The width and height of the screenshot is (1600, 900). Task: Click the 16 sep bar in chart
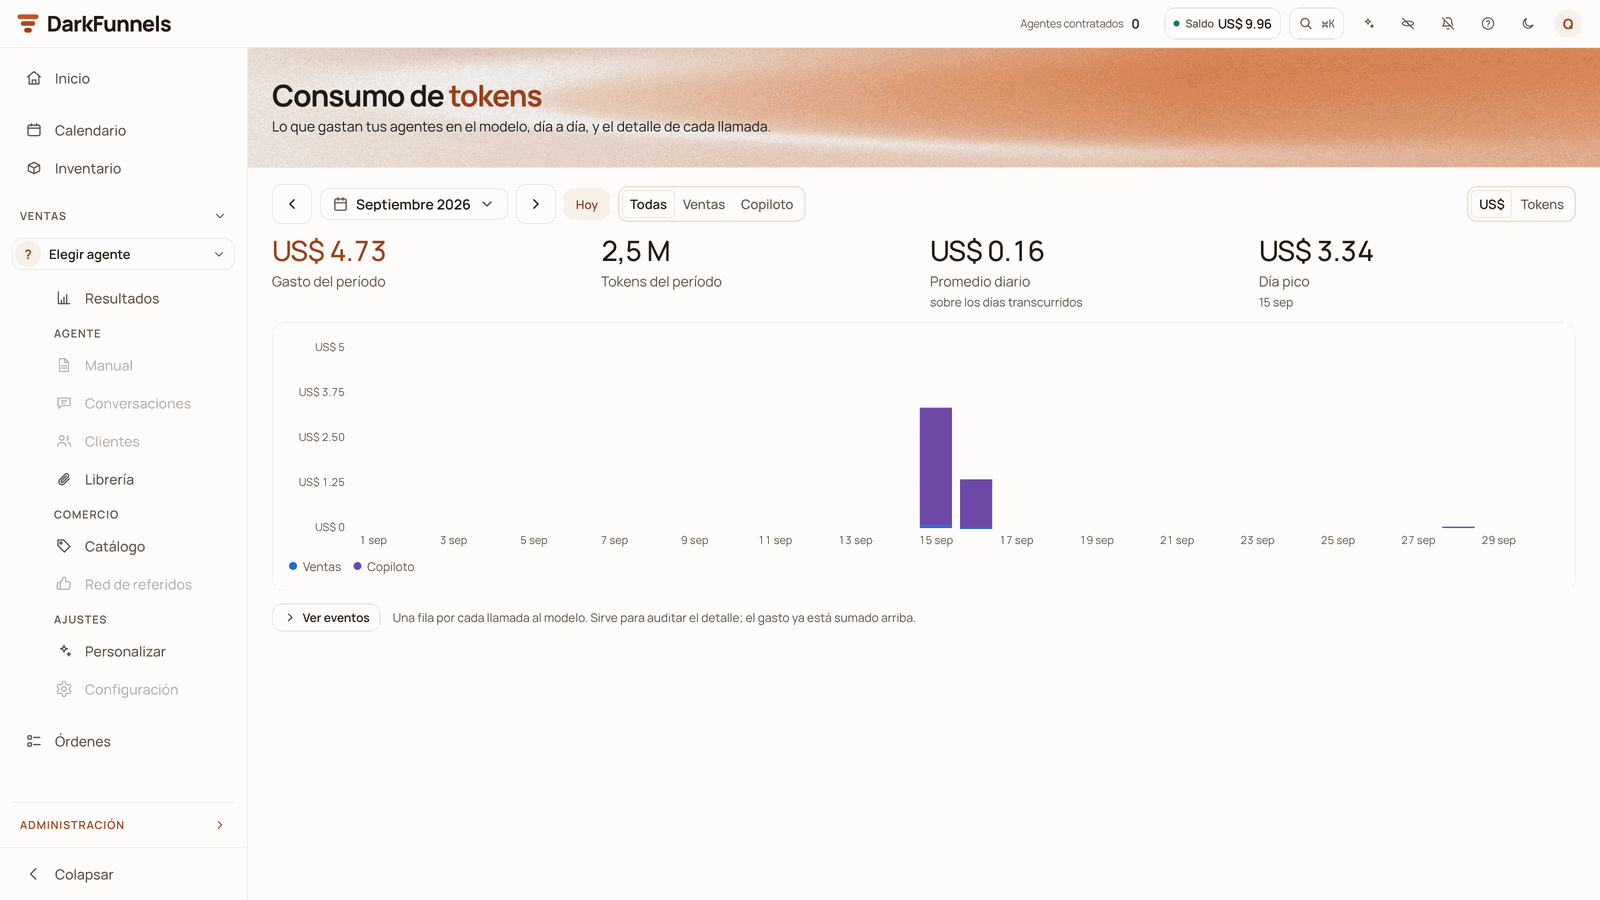pos(976,504)
